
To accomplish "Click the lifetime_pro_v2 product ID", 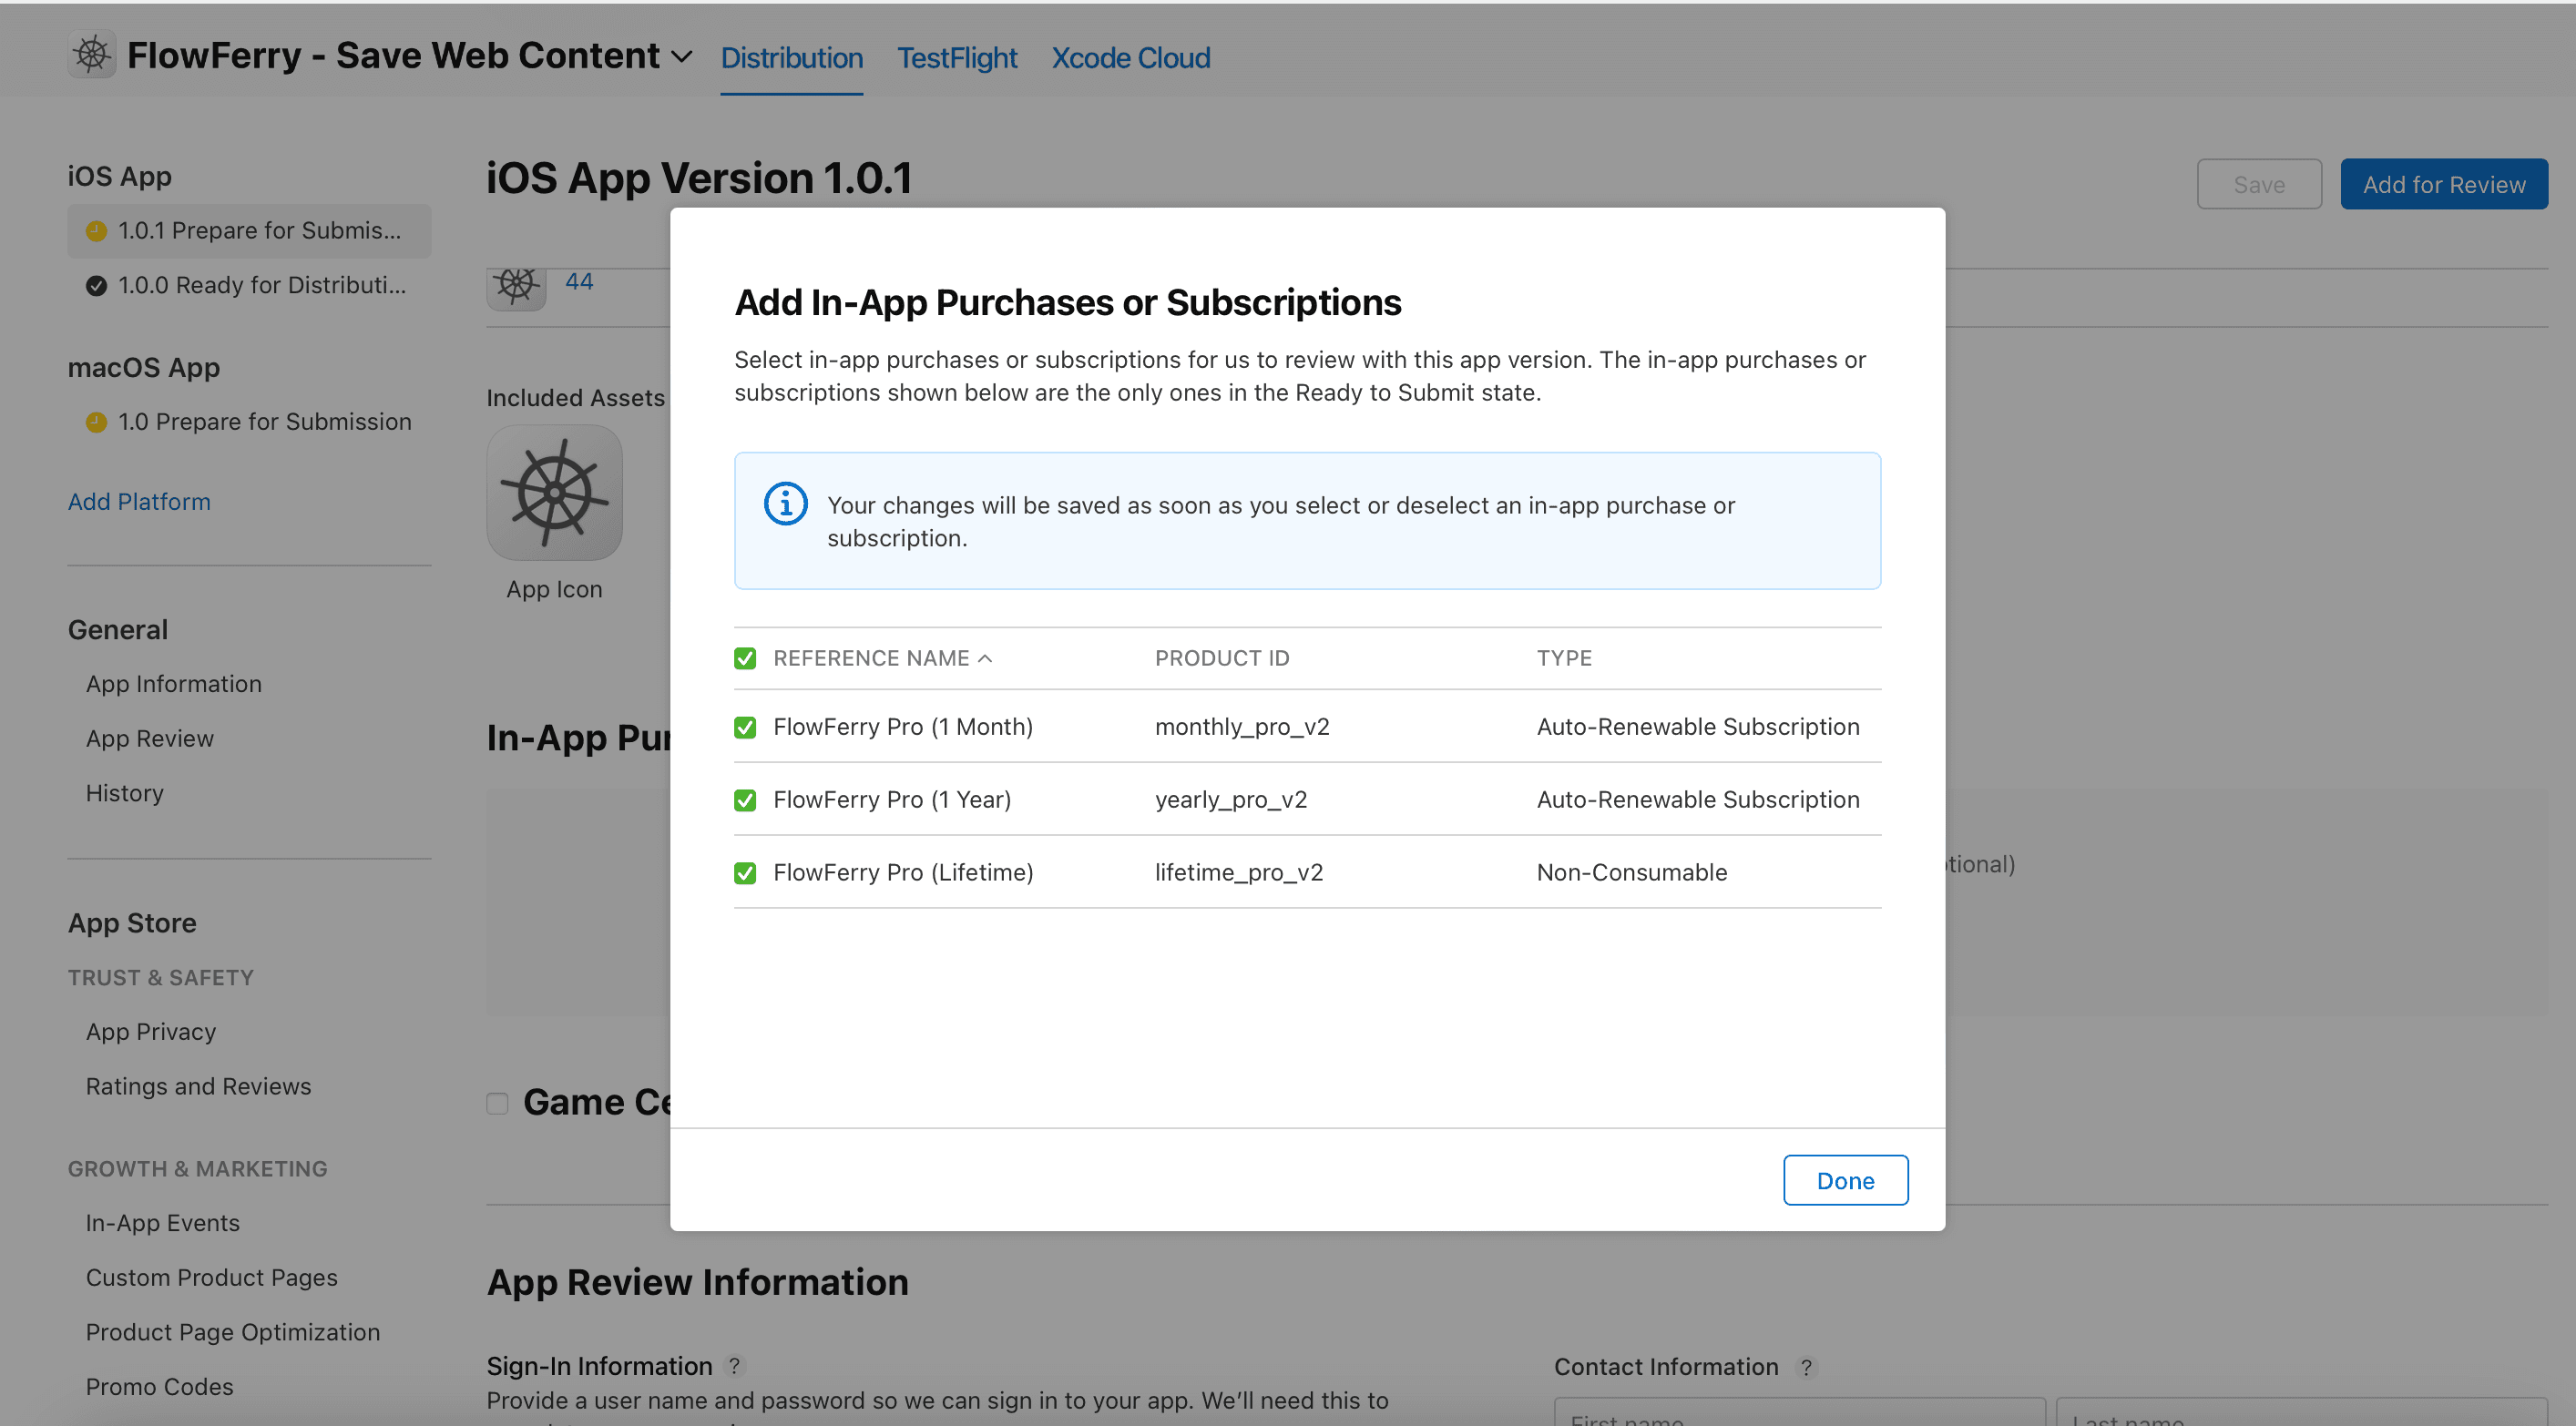I will tap(1239, 873).
